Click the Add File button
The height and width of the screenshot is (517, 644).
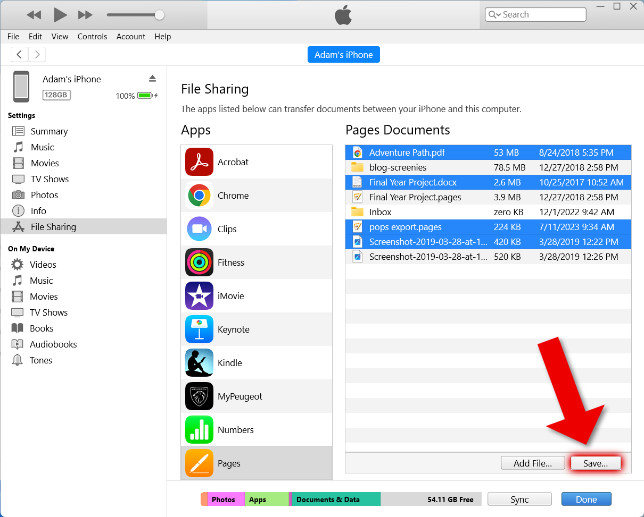pyautogui.click(x=532, y=463)
